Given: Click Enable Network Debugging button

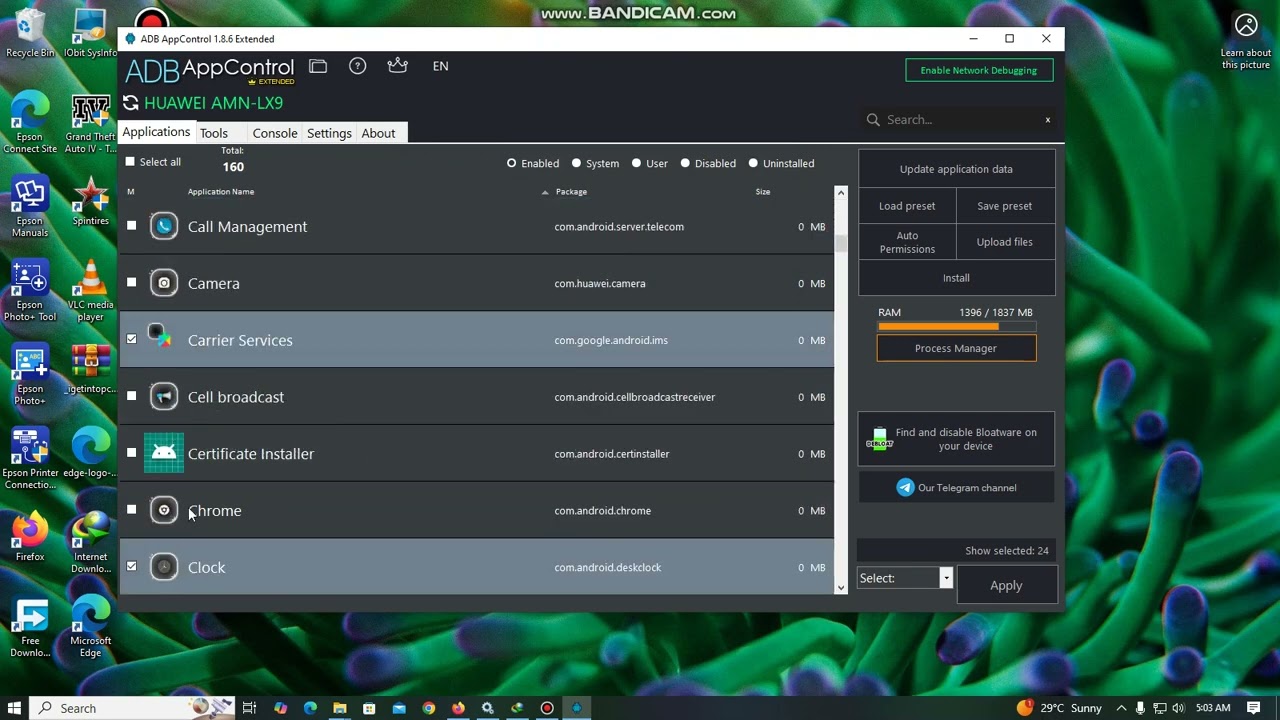Looking at the screenshot, I should click(x=979, y=70).
